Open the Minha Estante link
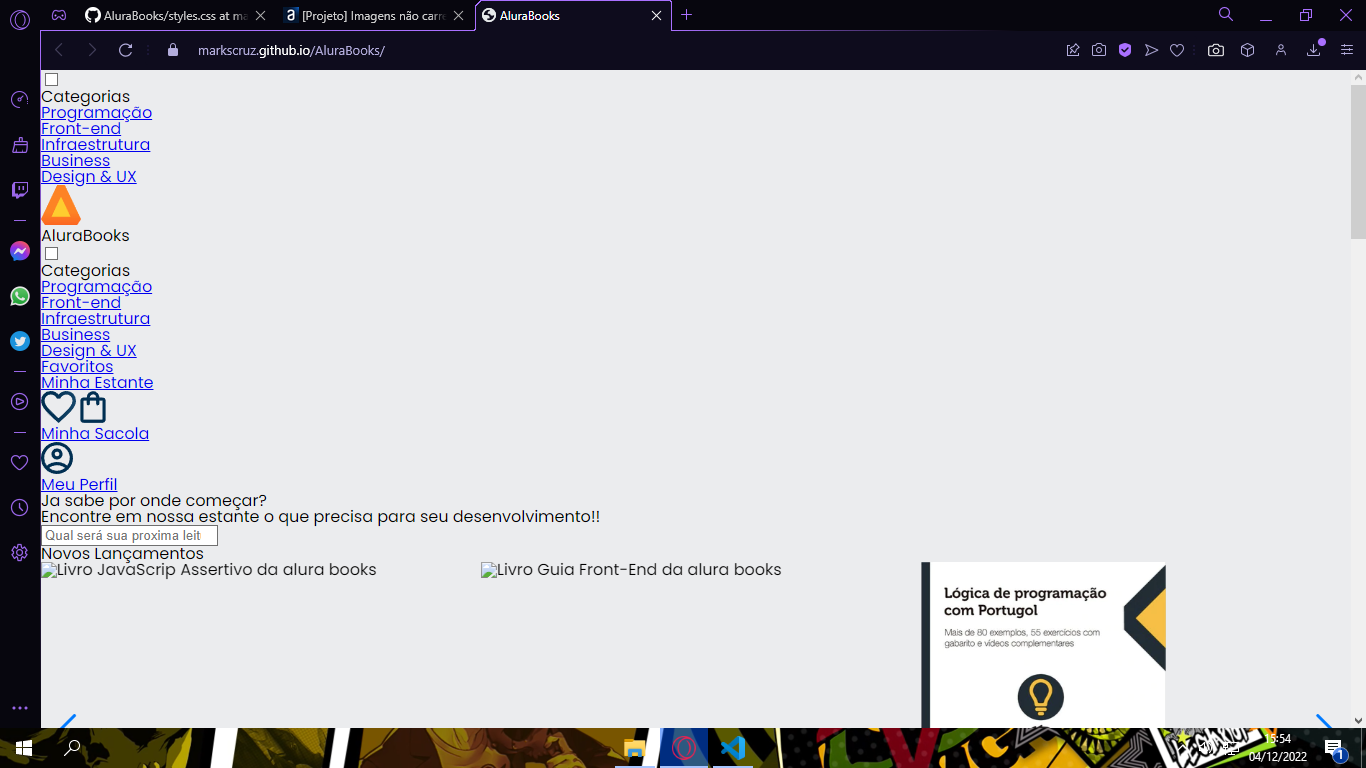 point(97,383)
